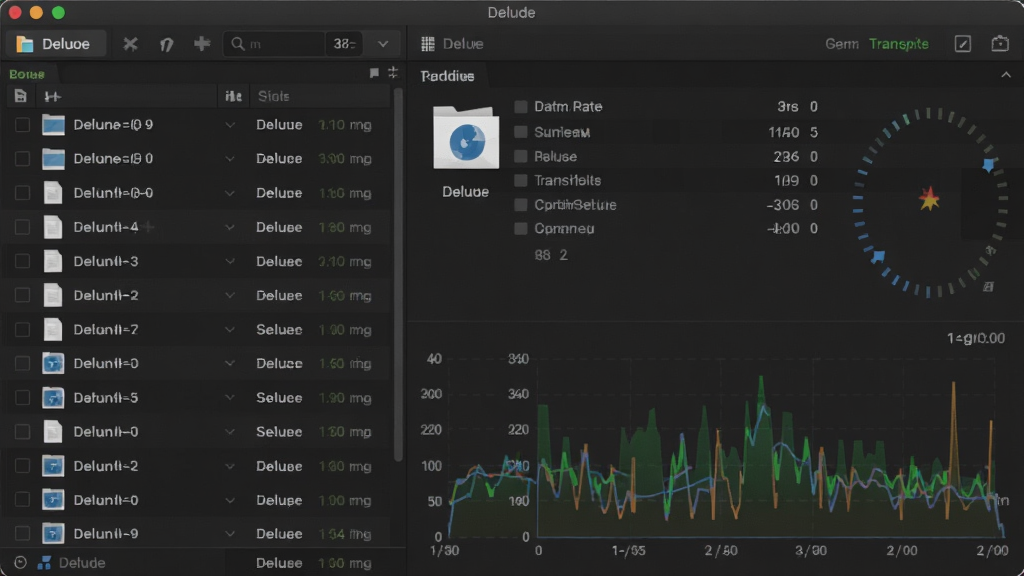
Task: Click the clock icon in bottom status bar
Action: (x=20, y=562)
